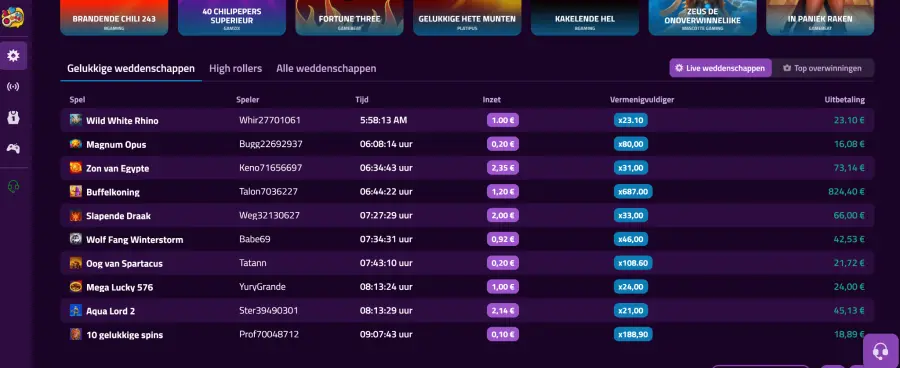Click the Vermenigvuldiger column header
900x368 pixels.
tap(642, 100)
